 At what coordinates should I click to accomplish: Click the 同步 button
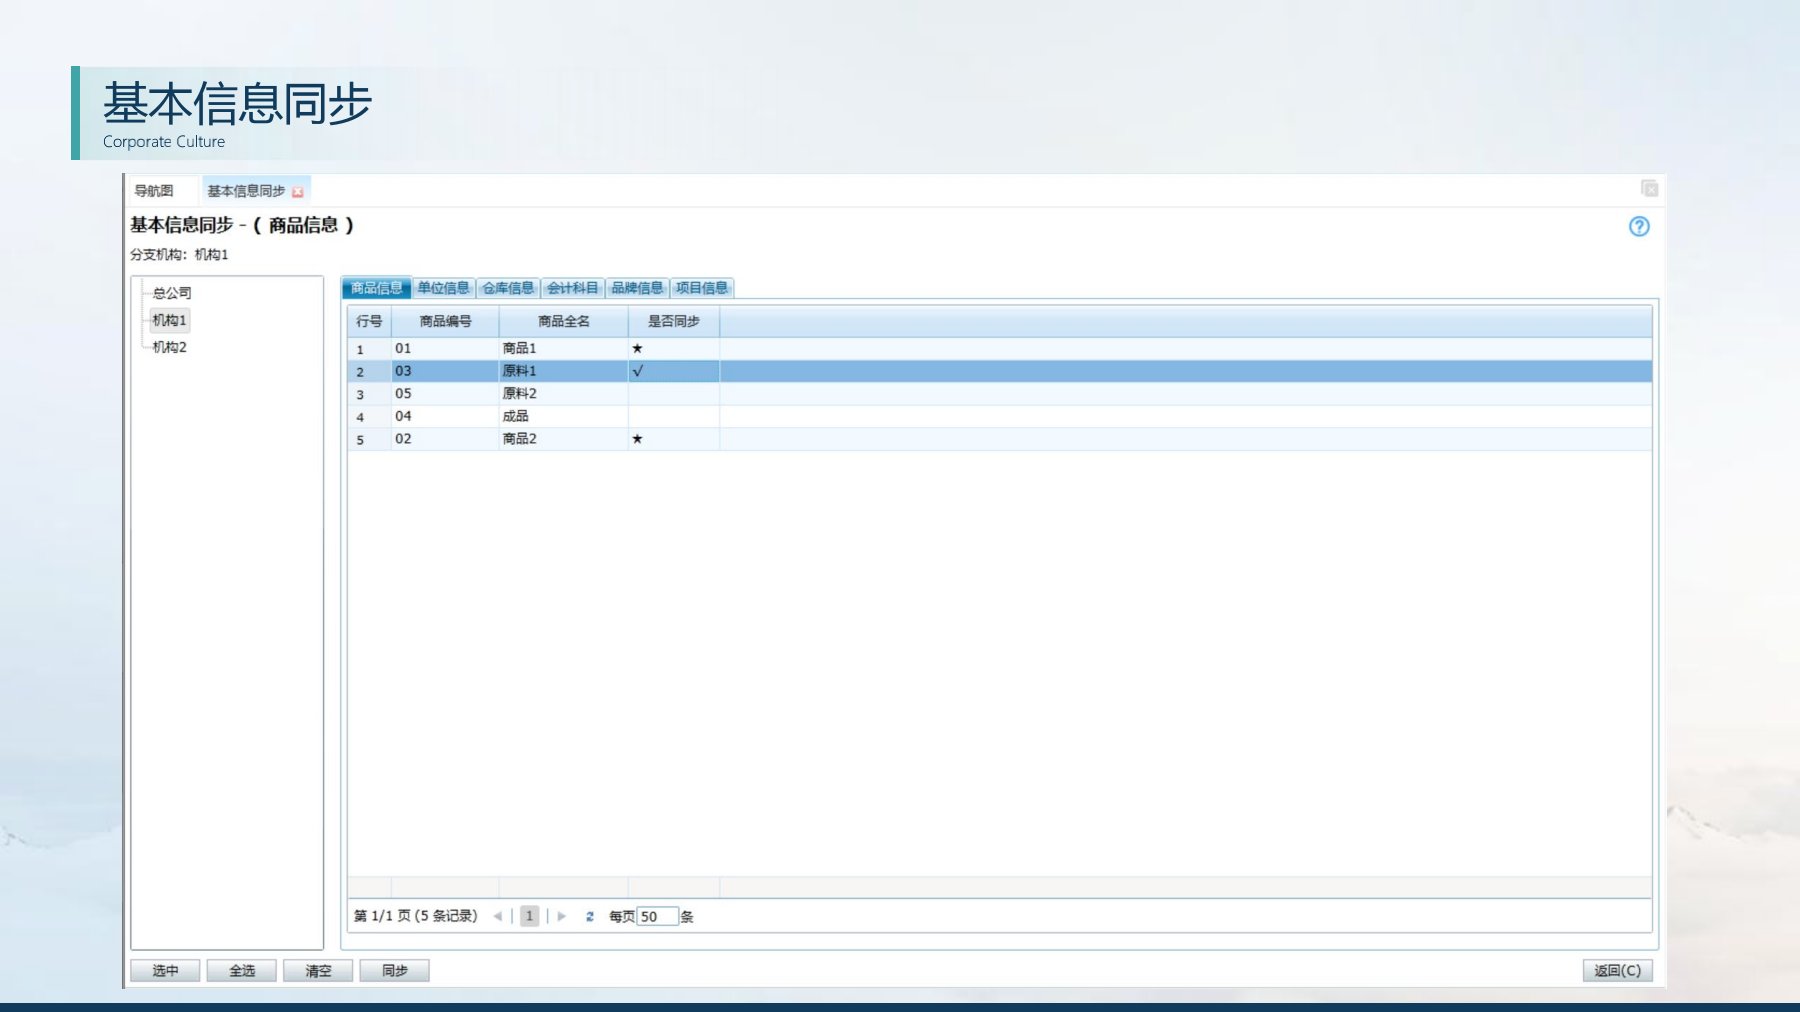click(x=394, y=970)
